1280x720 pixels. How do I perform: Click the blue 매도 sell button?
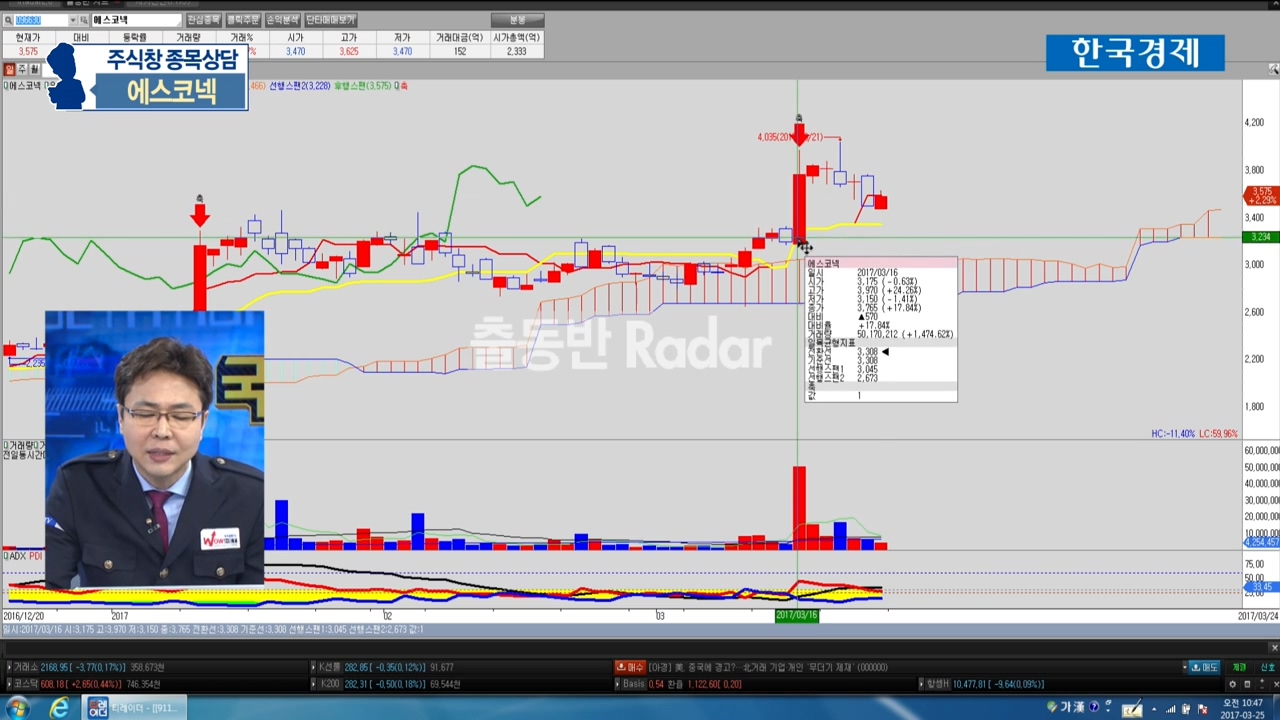click(x=1201, y=667)
